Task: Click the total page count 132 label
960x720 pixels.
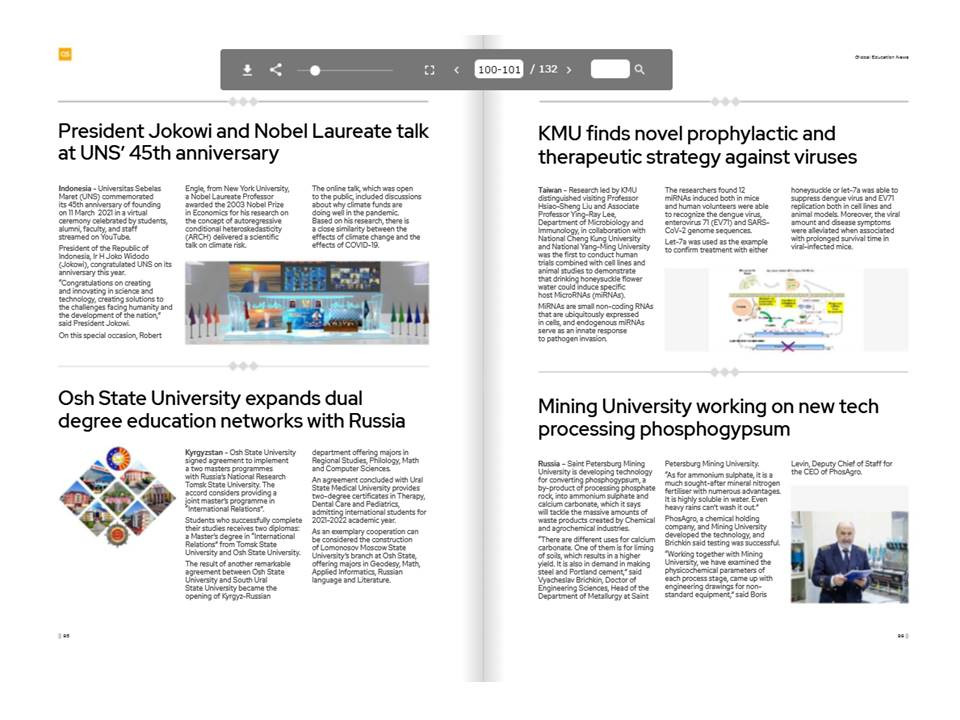Action: point(547,70)
